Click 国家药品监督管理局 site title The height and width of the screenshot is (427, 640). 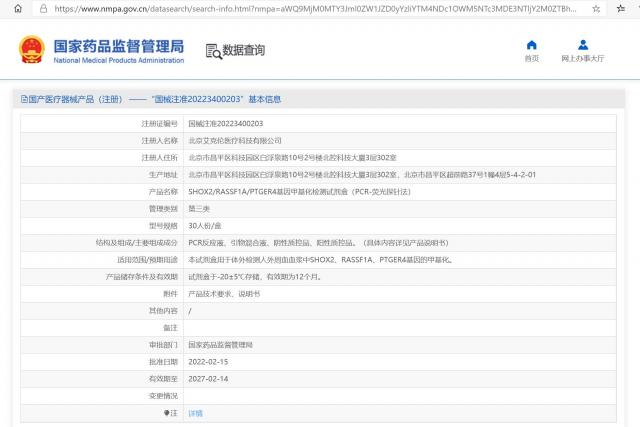[x=119, y=46]
